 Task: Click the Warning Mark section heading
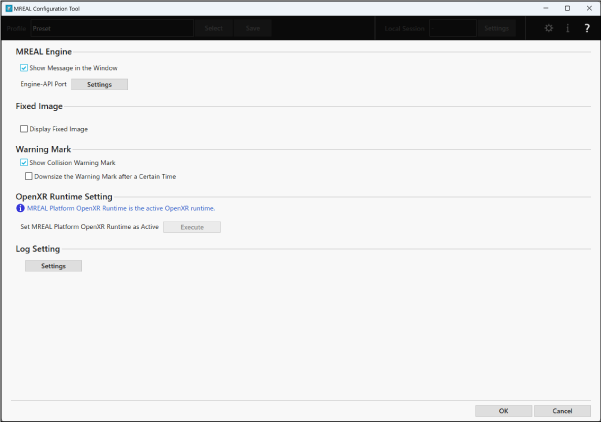(43, 149)
